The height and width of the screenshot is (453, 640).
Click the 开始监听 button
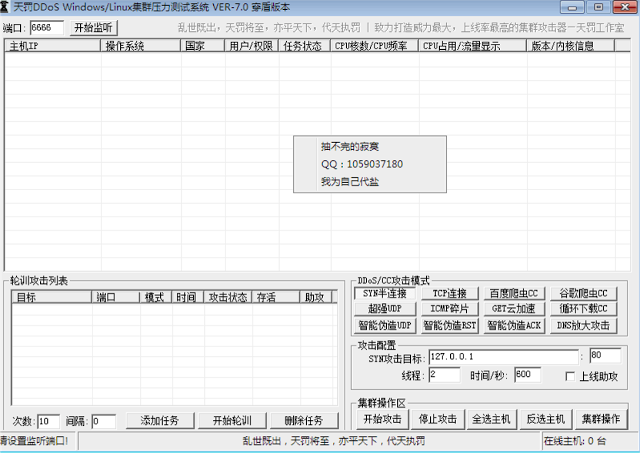[x=93, y=28]
